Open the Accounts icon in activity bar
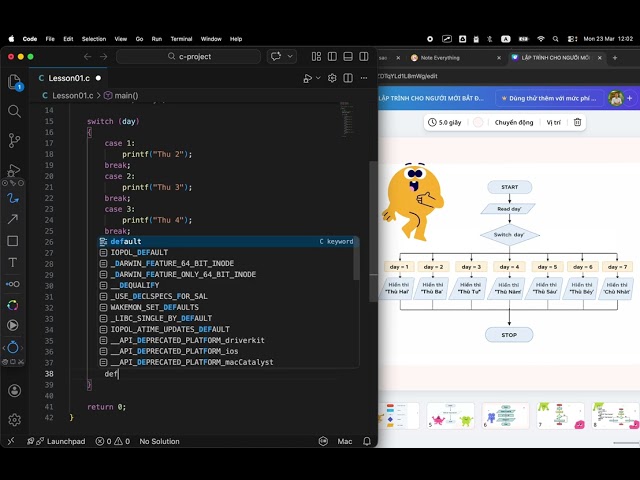This screenshot has width=640, height=480. (x=14, y=391)
